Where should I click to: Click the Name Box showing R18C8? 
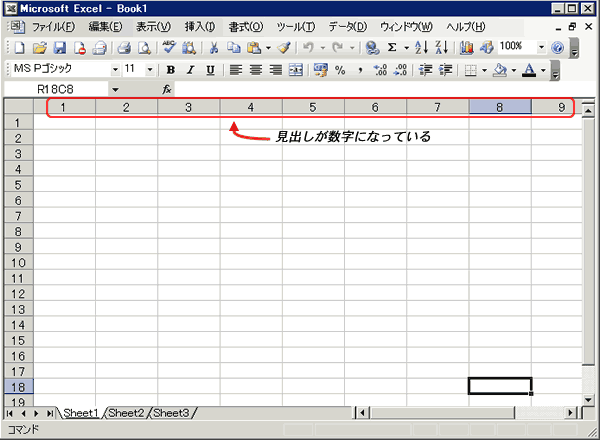(x=62, y=89)
